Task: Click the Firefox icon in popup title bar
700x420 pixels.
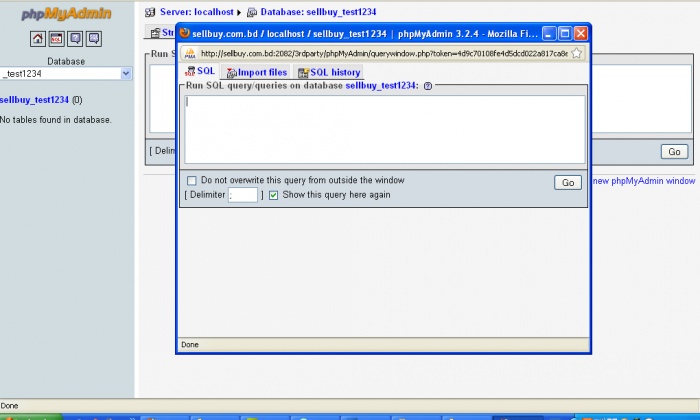Action: [184, 33]
